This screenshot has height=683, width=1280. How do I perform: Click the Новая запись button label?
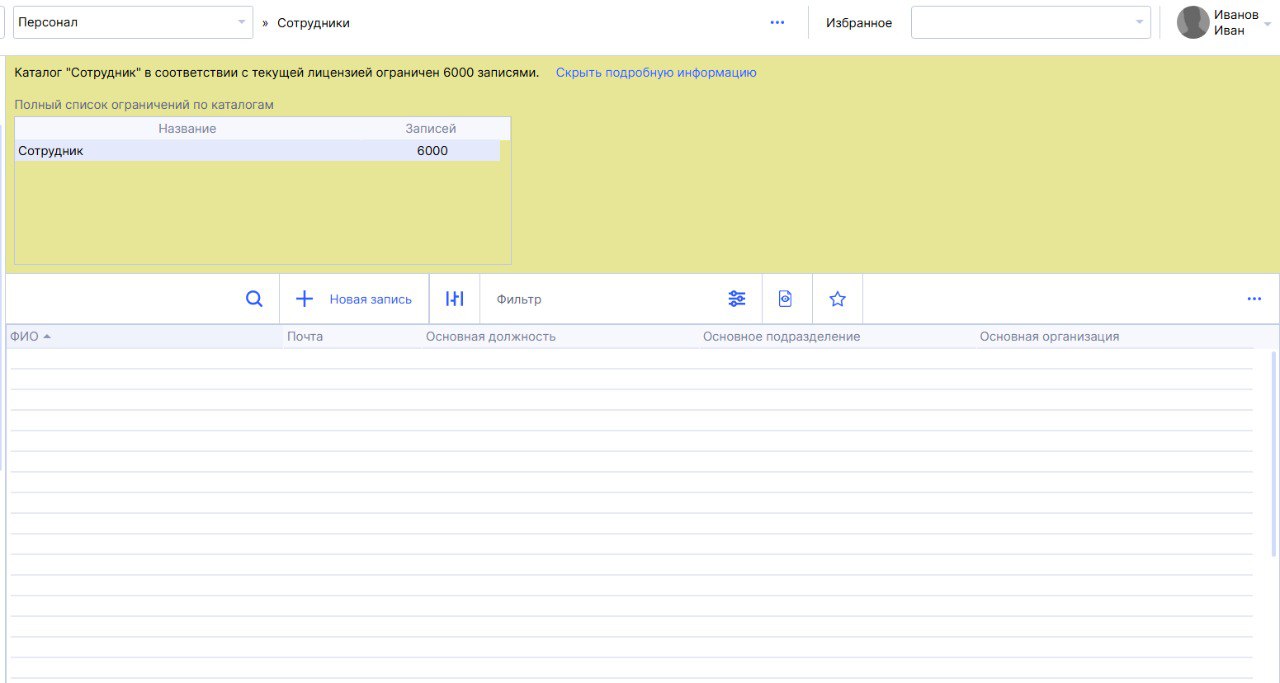pos(370,299)
